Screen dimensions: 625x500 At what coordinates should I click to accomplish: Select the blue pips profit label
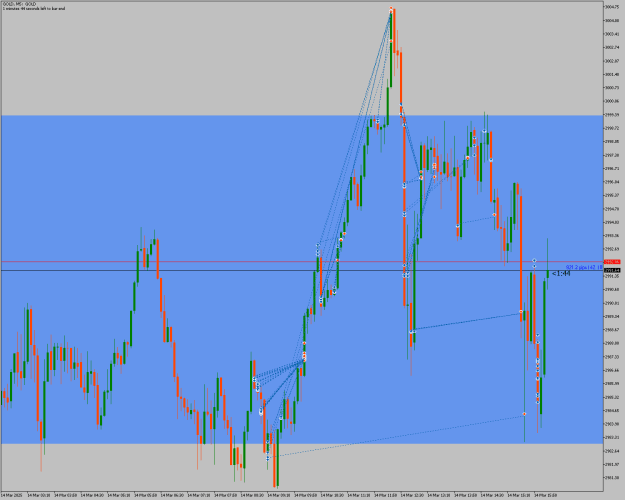click(x=584, y=267)
